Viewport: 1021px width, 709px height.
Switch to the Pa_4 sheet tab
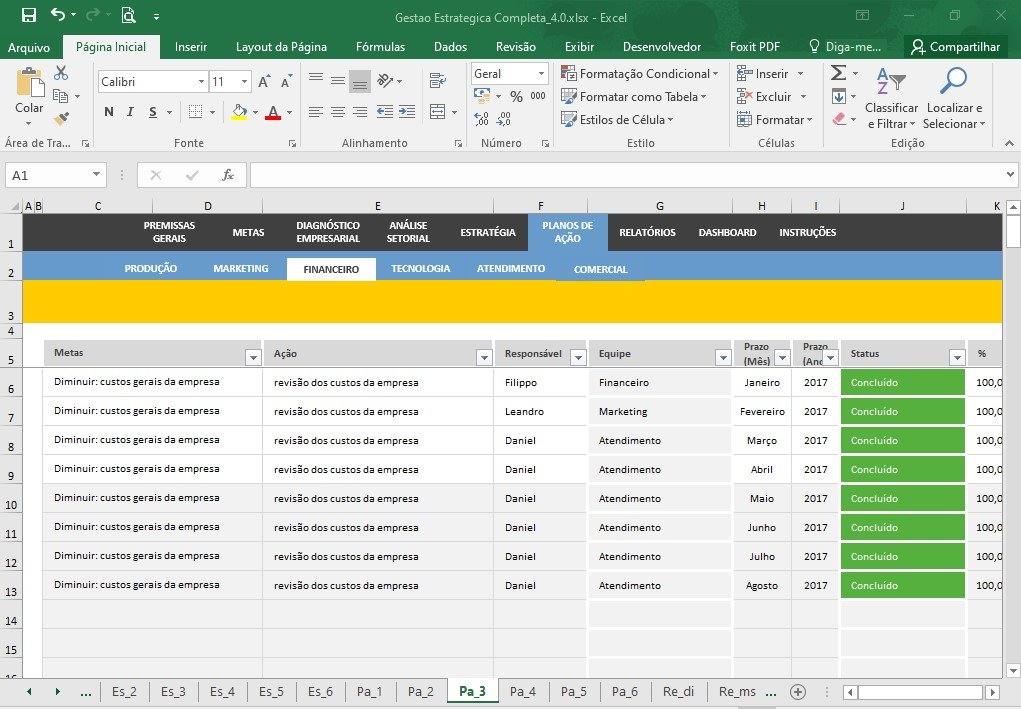(523, 691)
